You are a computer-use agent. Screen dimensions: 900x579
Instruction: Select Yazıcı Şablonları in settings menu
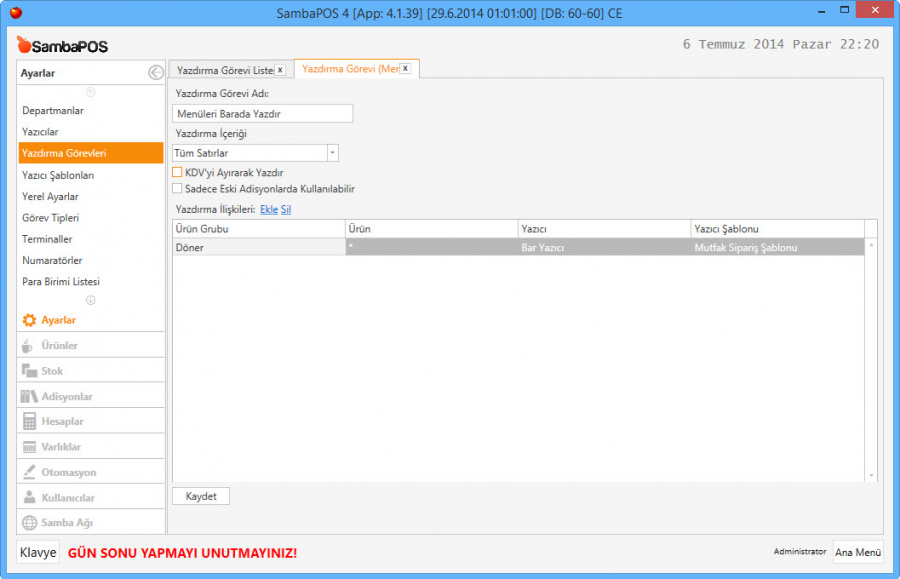(58, 175)
